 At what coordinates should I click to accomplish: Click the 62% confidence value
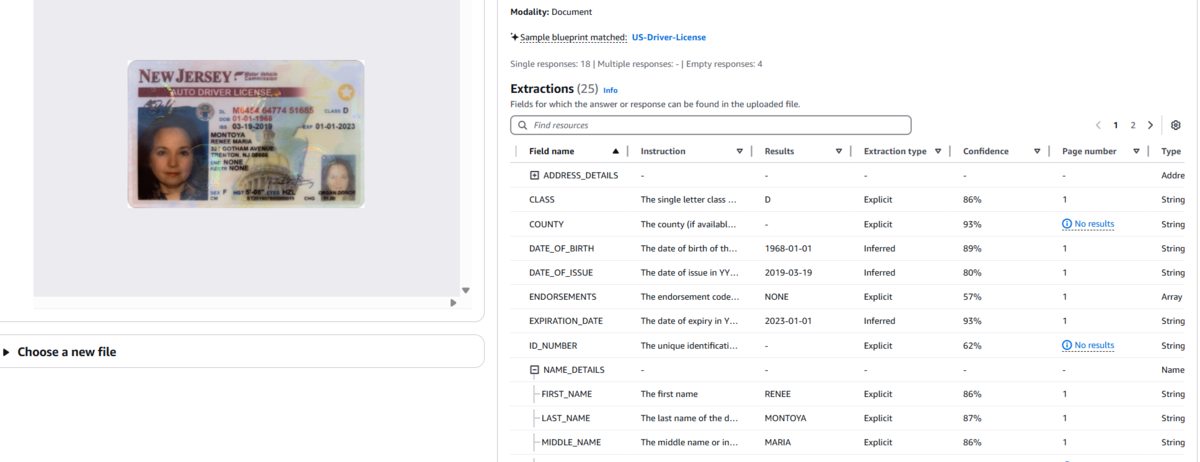click(x=972, y=345)
